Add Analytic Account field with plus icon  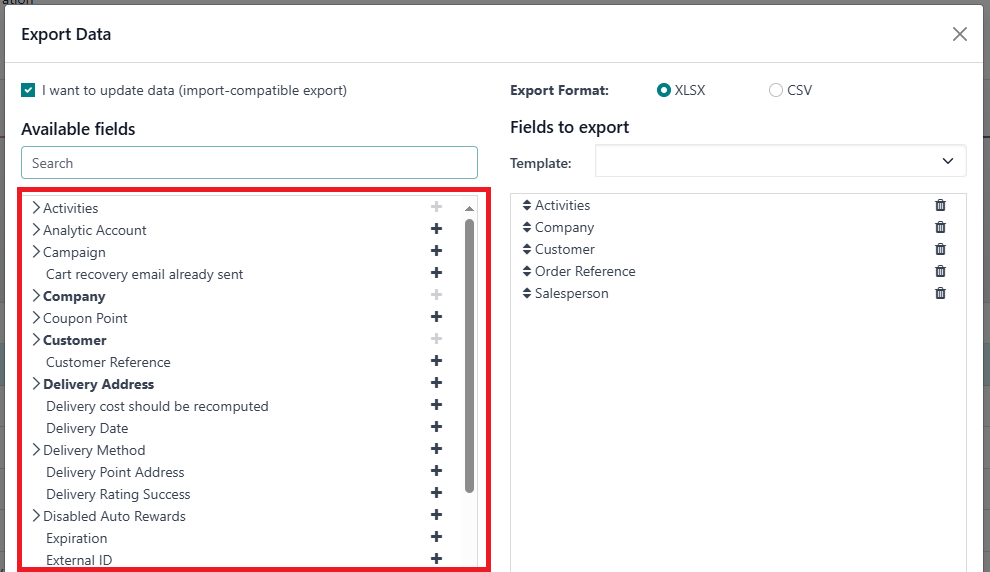436,230
